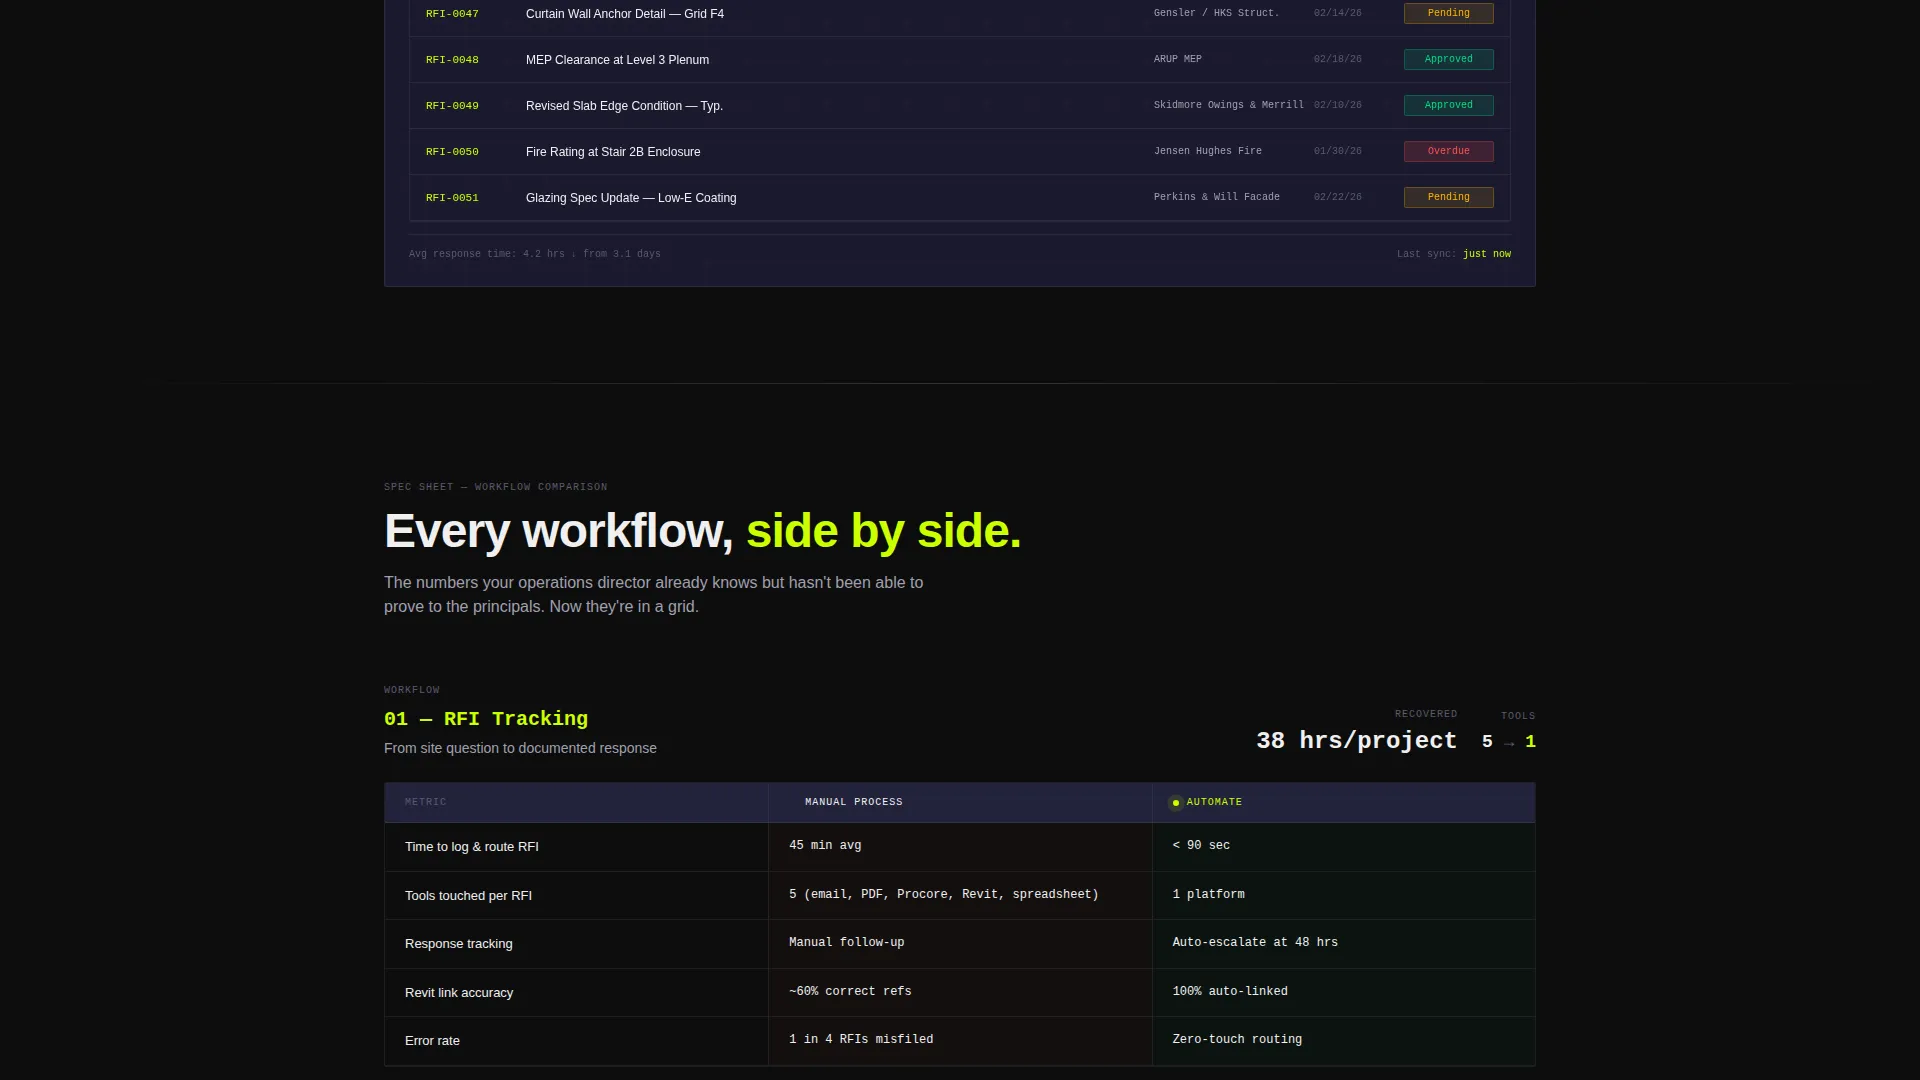
Task: Select the RFI-0049 identifier
Action: pos(452,106)
